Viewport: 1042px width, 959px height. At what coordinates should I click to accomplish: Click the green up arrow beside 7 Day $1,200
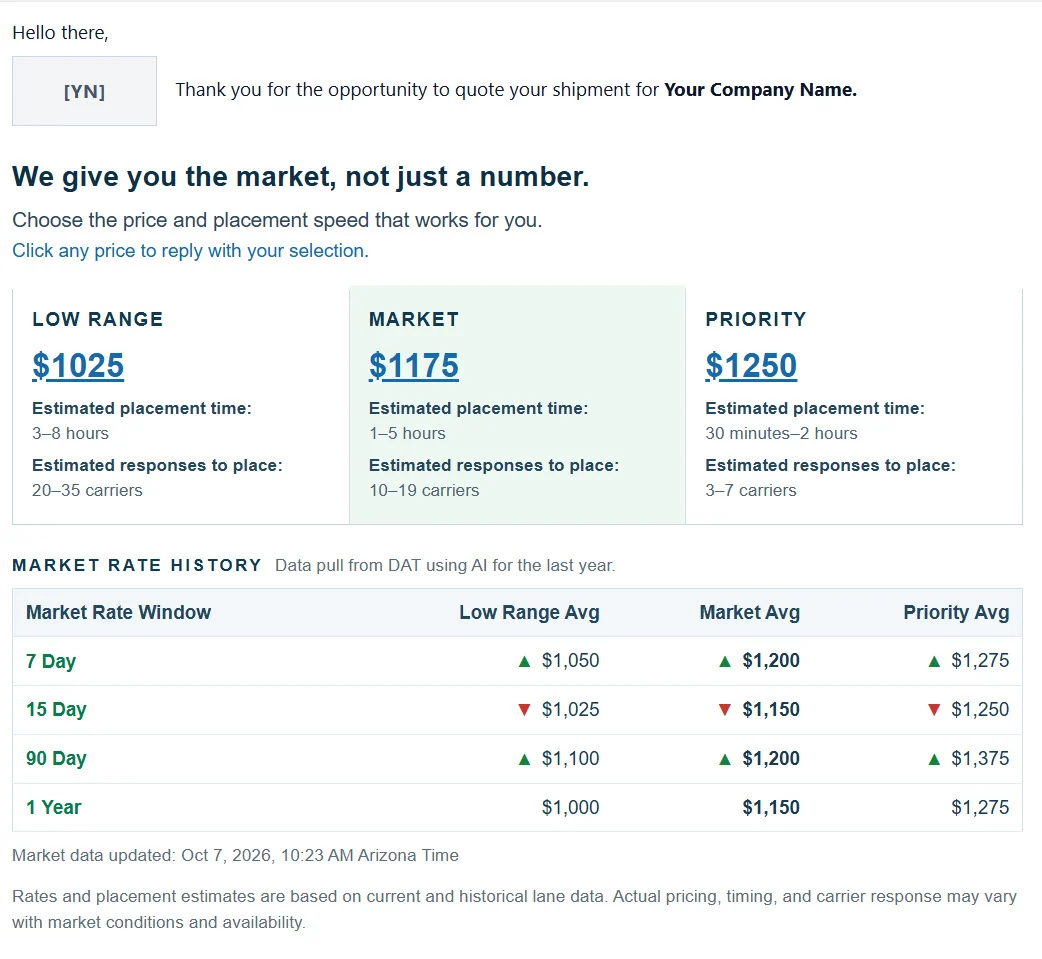725,661
